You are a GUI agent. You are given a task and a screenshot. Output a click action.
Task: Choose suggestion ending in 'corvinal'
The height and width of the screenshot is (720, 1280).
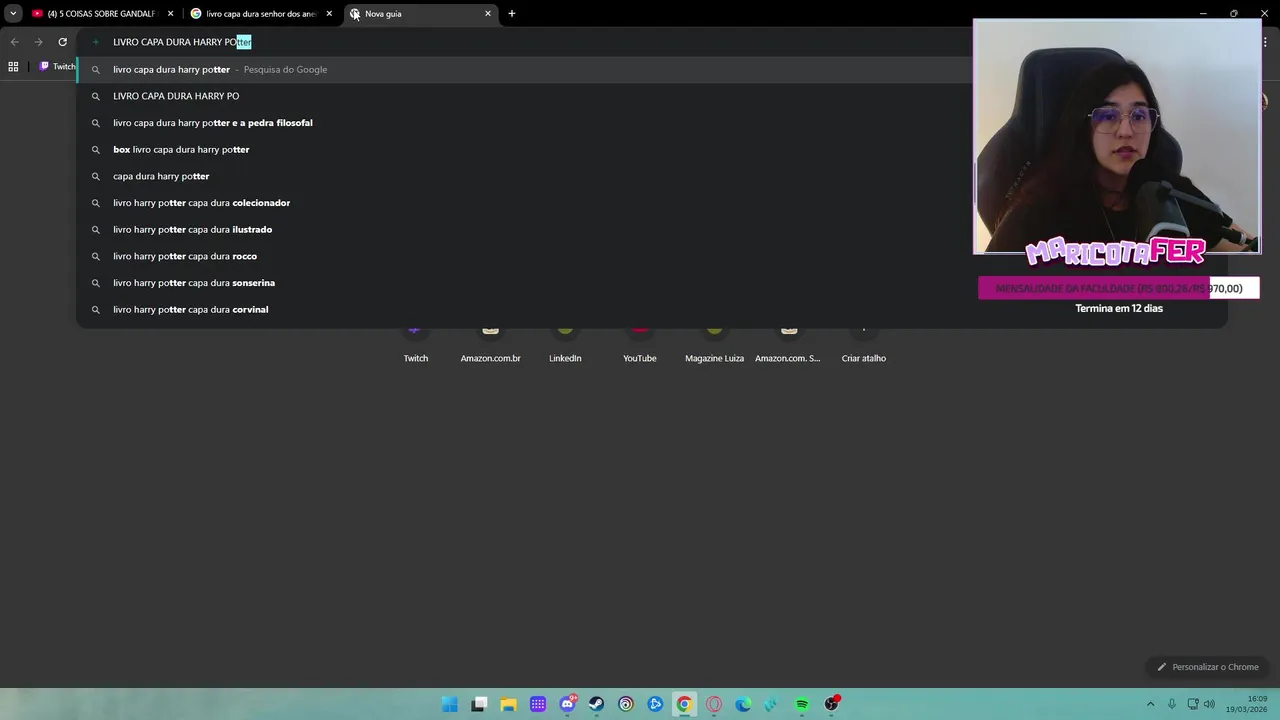tap(524, 310)
